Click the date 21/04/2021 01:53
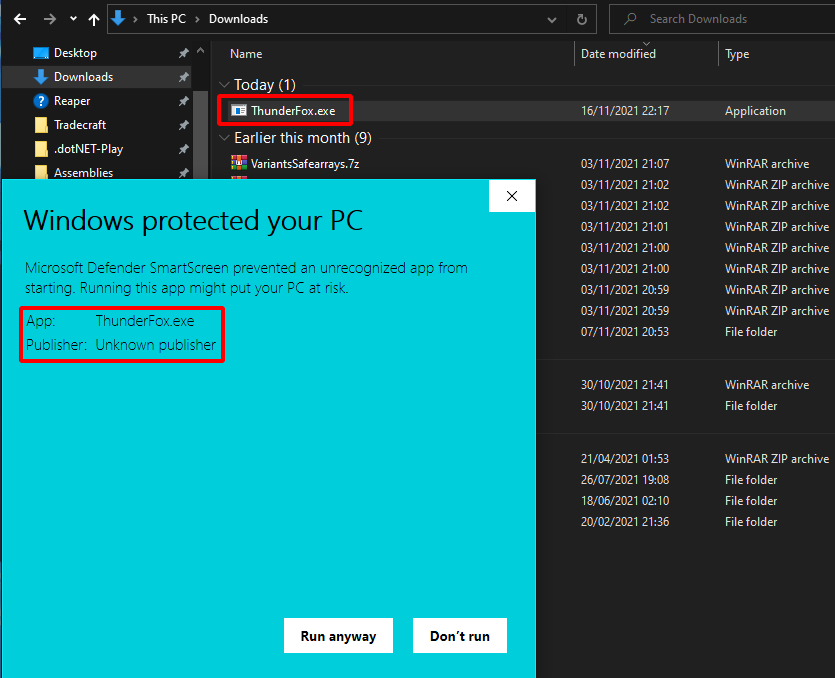Screen dimensions: 835x678 (625, 459)
